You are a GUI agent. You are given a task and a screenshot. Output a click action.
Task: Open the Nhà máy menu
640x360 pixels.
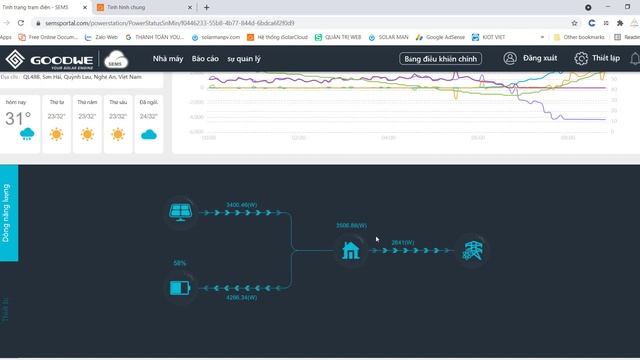click(168, 59)
